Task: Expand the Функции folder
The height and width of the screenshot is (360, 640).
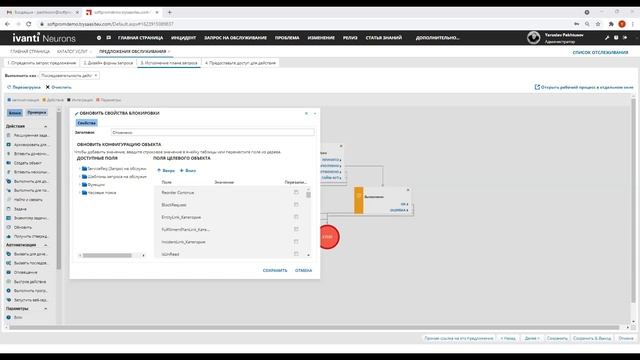Action: (80, 184)
